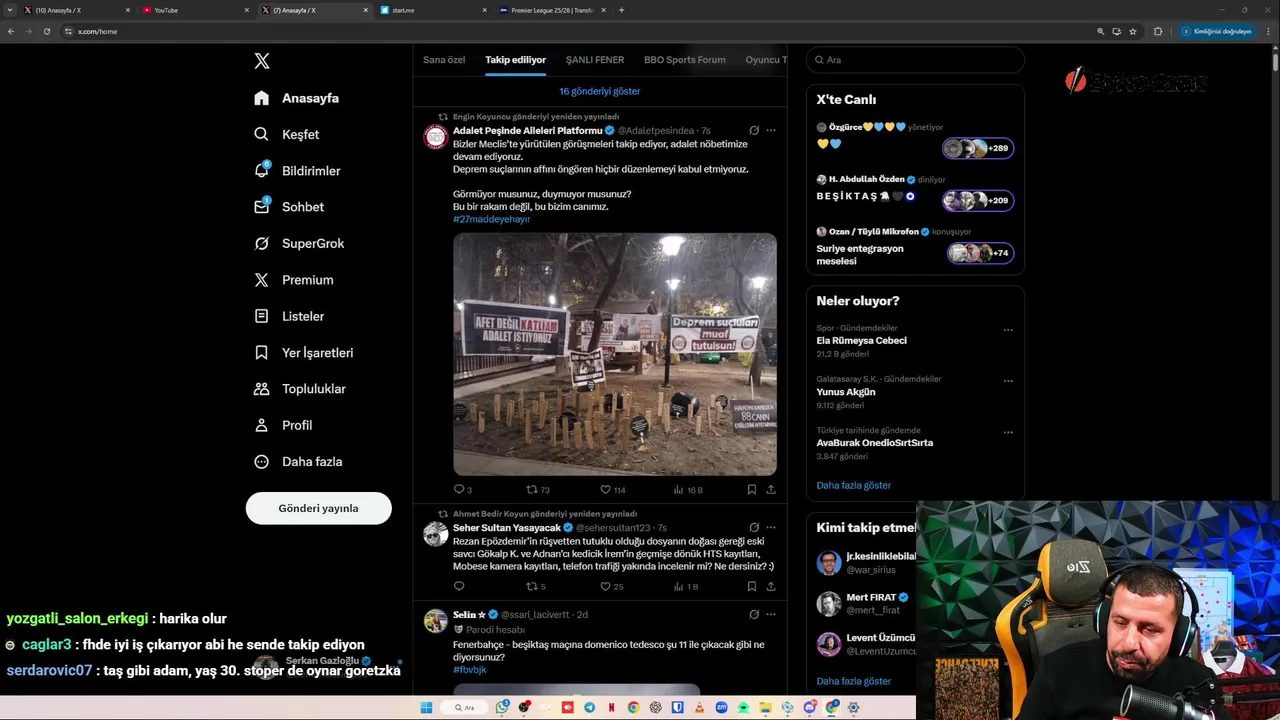Screen dimensions: 1280x720
Task: Open Yunus Akgün trend
Action: click(846, 392)
